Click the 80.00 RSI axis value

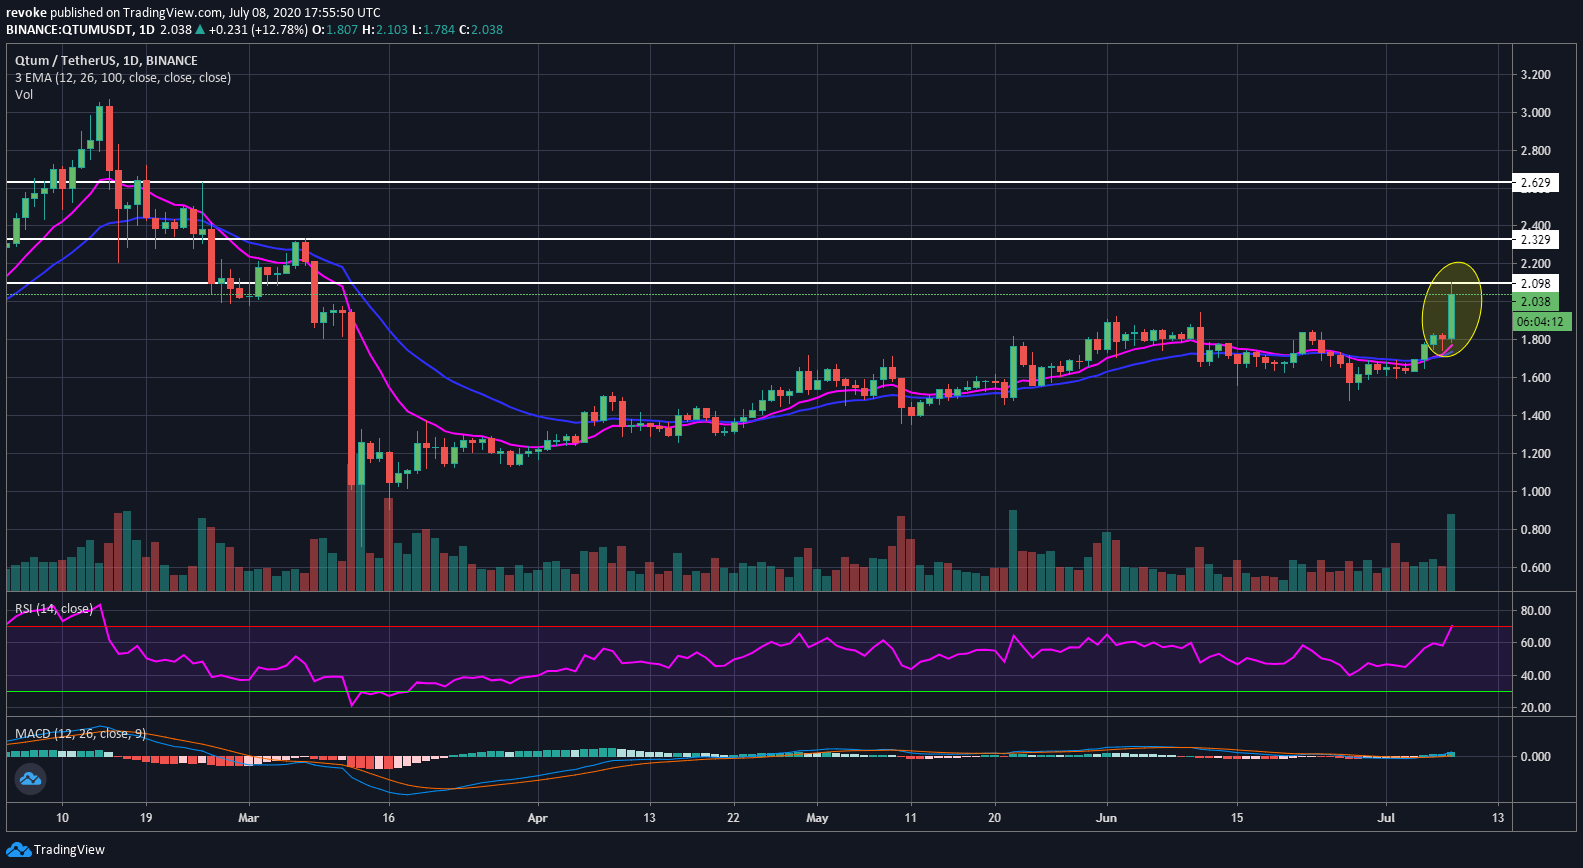[x=1535, y=611]
